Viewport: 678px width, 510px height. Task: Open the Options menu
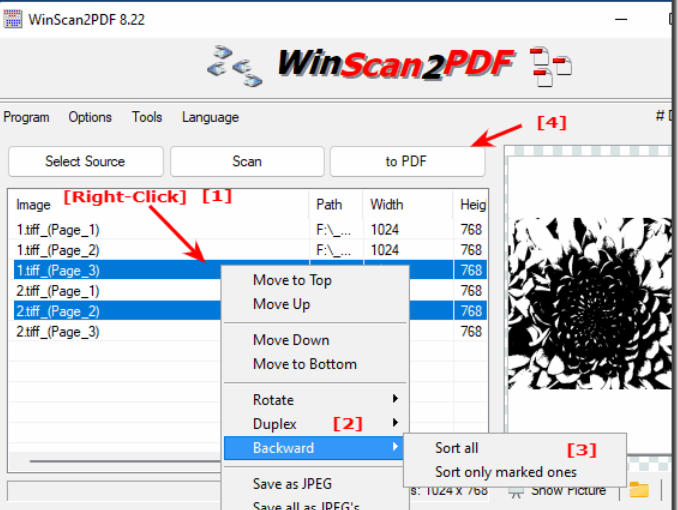(x=90, y=117)
